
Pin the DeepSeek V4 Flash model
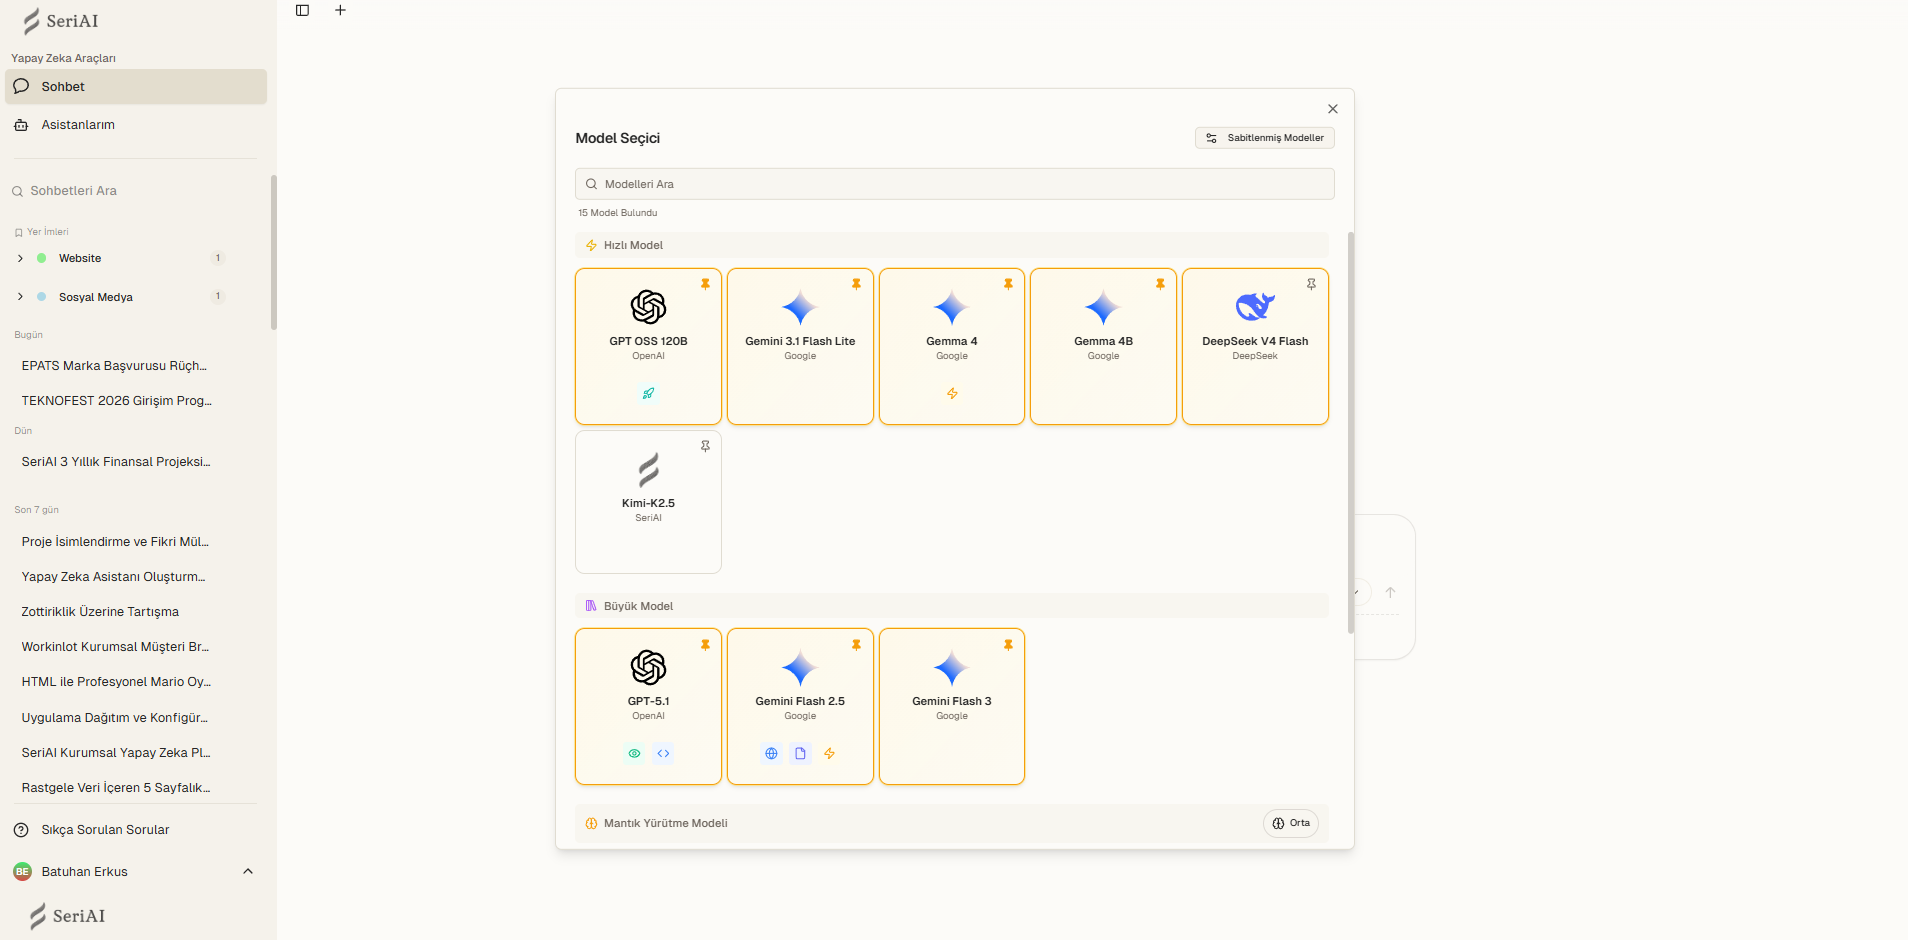click(x=1311, y=284)
